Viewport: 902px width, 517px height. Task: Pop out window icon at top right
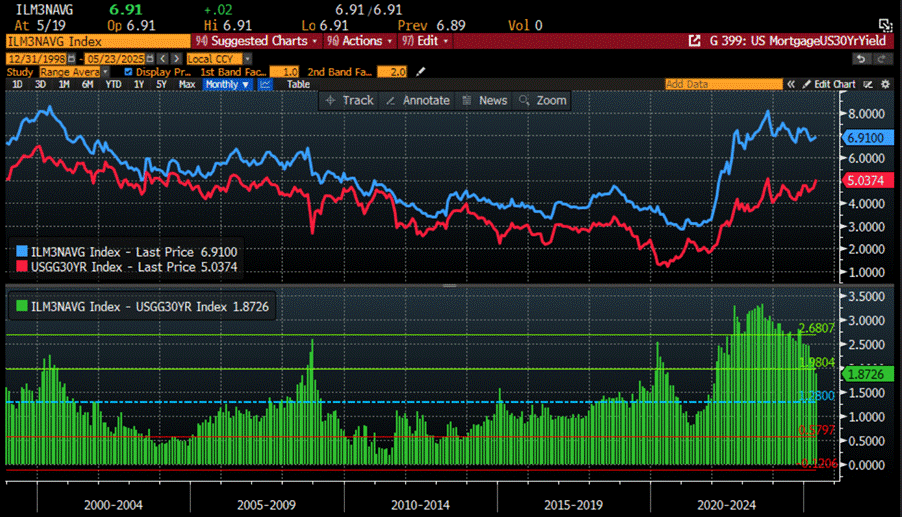[x=885, y=25]
